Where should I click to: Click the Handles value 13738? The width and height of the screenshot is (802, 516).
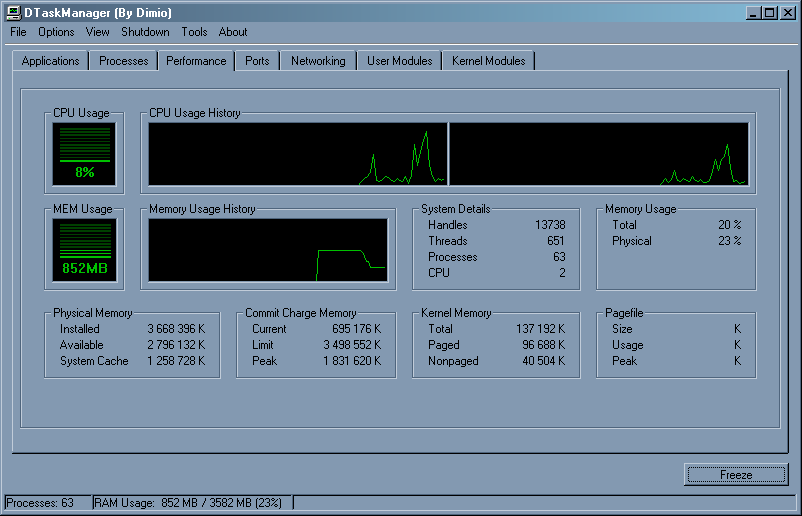[550, 225]
